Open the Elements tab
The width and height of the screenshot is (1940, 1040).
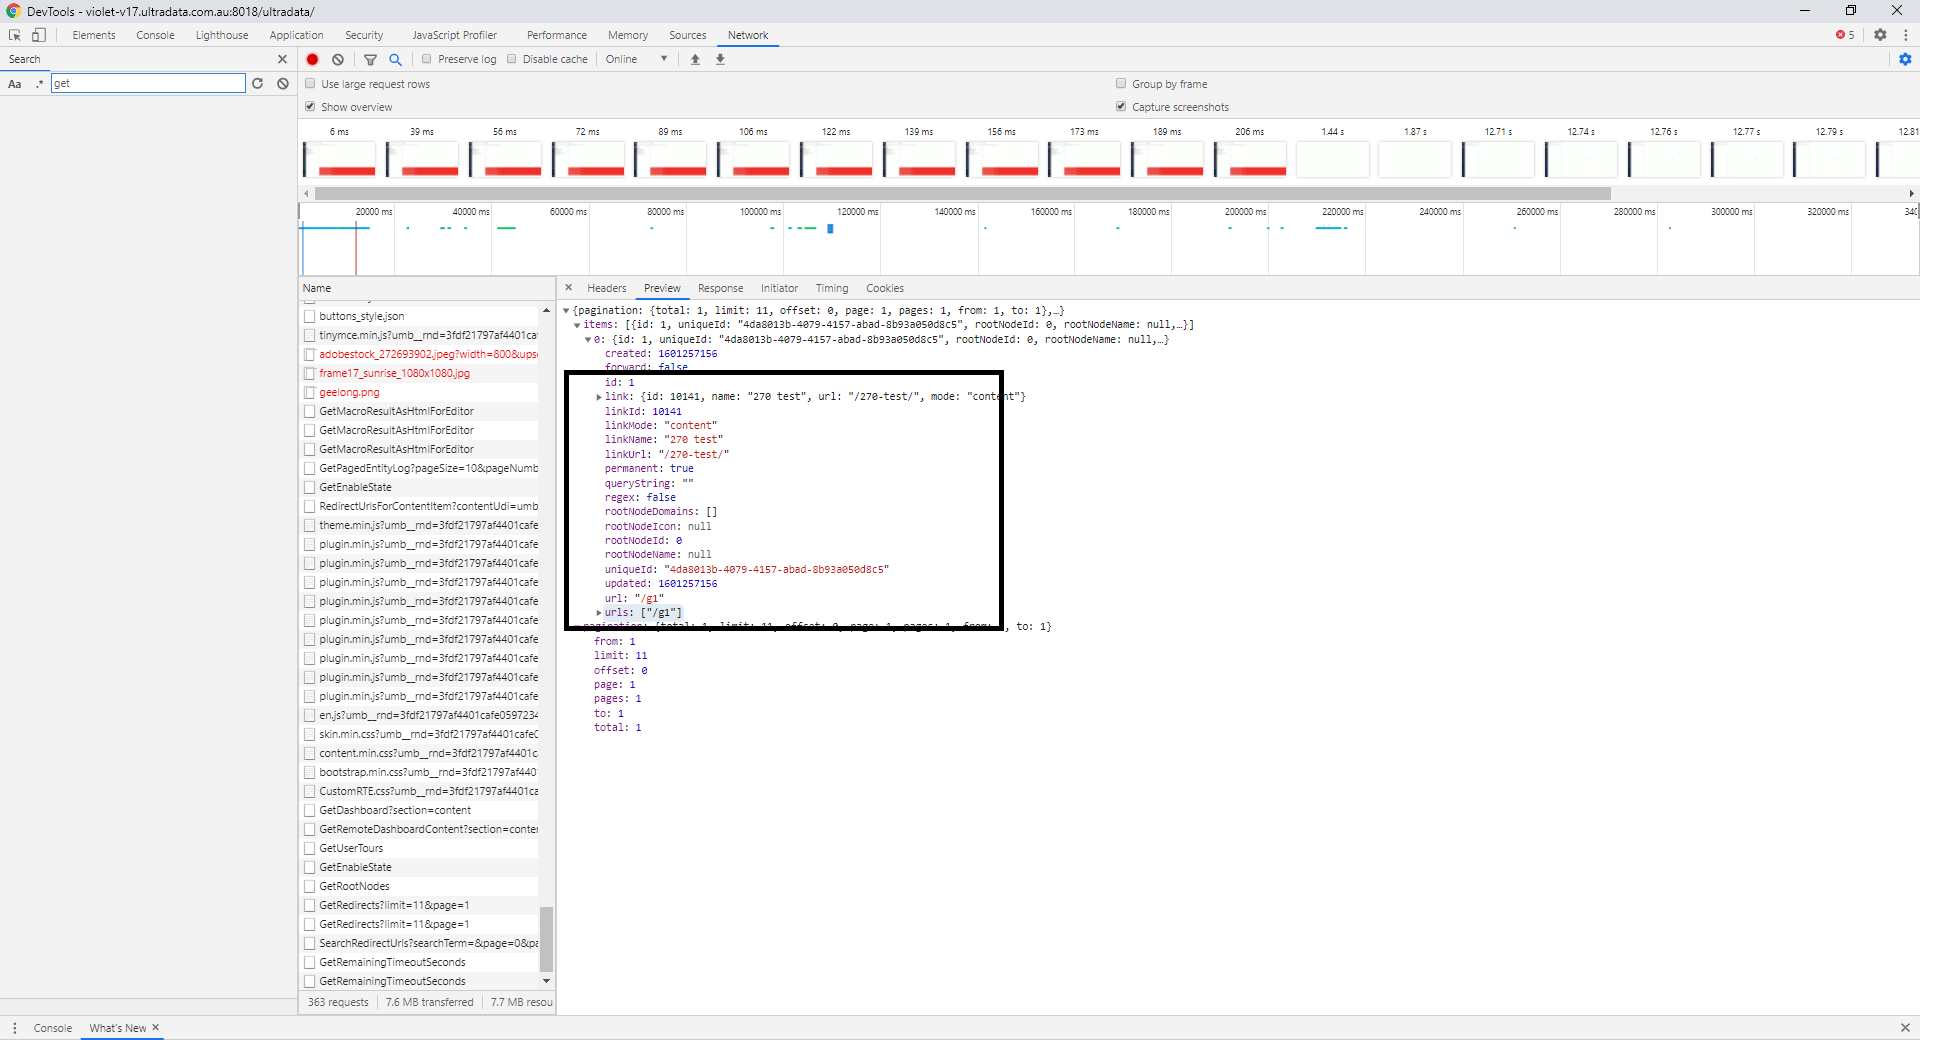pos(94,35)
